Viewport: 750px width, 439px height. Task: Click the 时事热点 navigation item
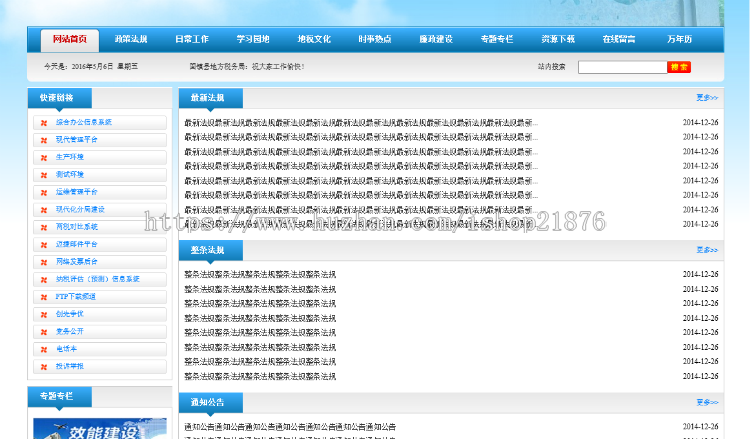click(375, 39)
